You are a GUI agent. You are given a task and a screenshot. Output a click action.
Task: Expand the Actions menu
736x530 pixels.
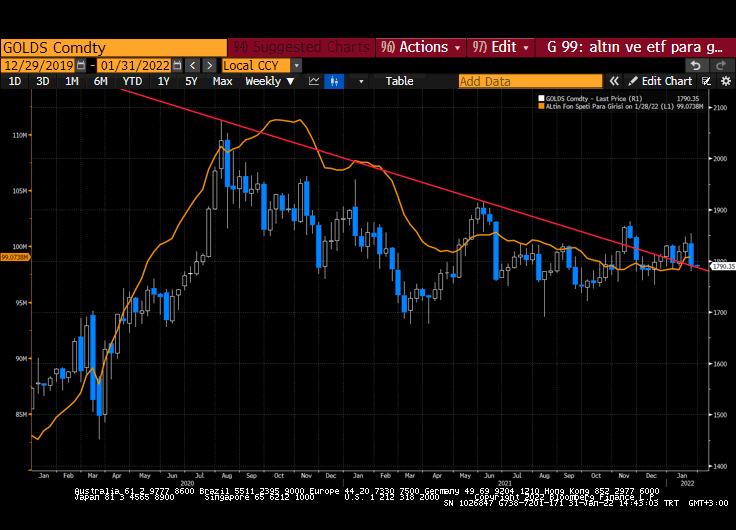(x=421, y=47)
